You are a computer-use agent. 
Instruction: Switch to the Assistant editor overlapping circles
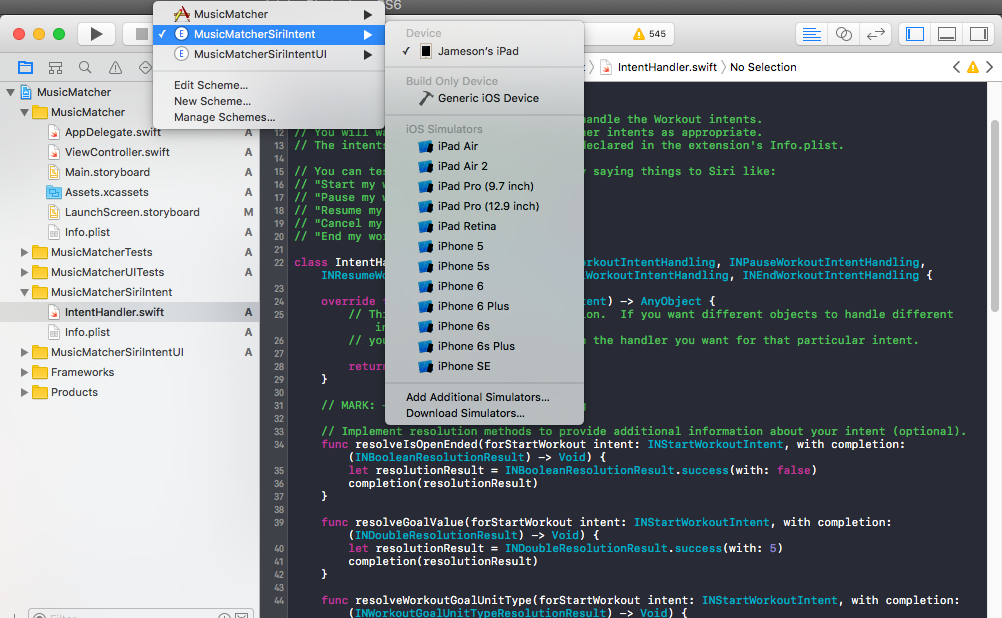click(843, 34)
